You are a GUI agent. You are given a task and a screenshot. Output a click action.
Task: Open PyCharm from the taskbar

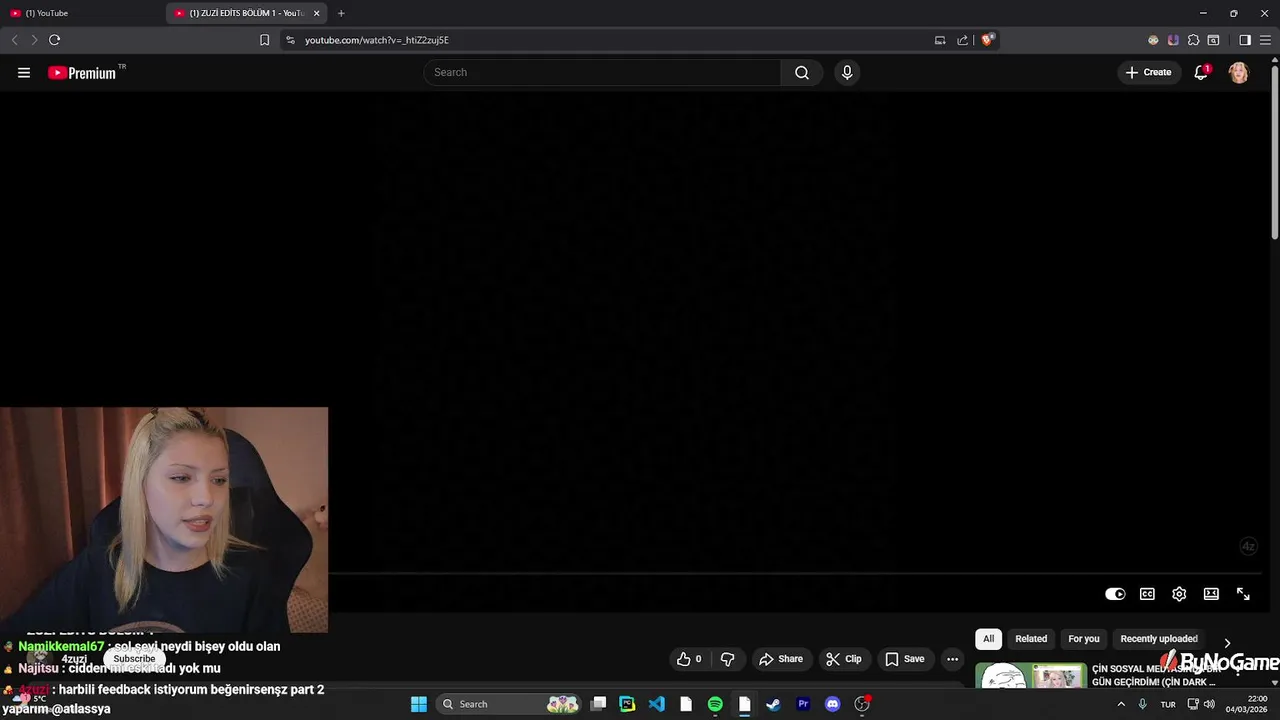pyautogui.click(x=627, y=704)
